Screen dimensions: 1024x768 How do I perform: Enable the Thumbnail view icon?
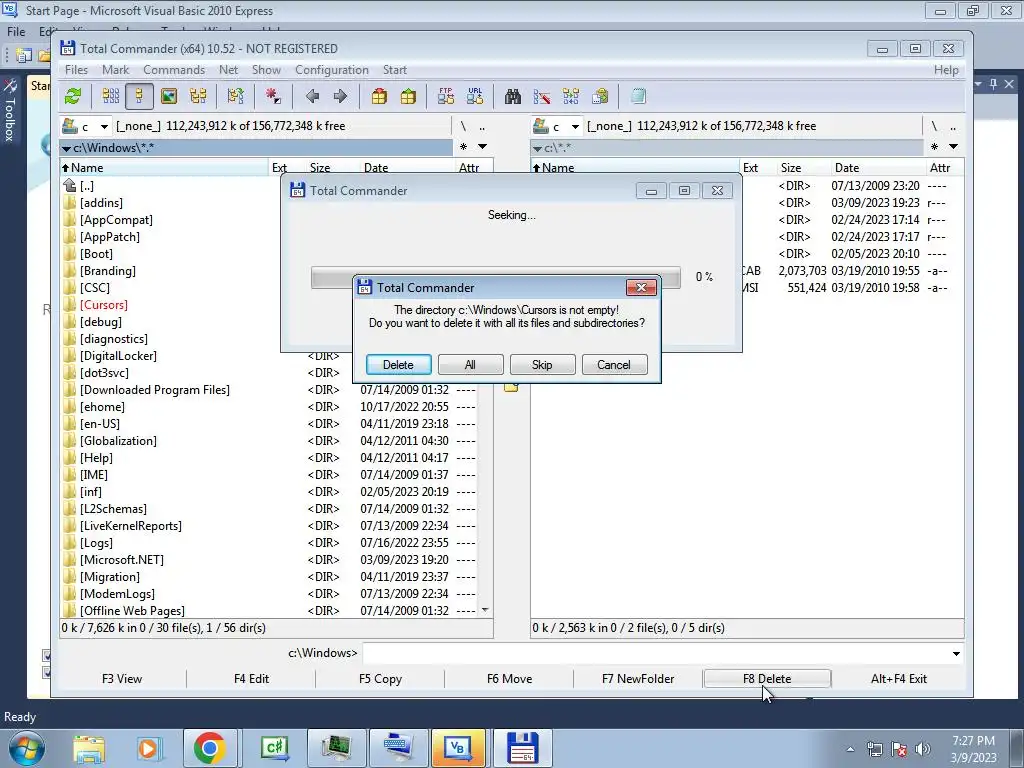(168, 97)
